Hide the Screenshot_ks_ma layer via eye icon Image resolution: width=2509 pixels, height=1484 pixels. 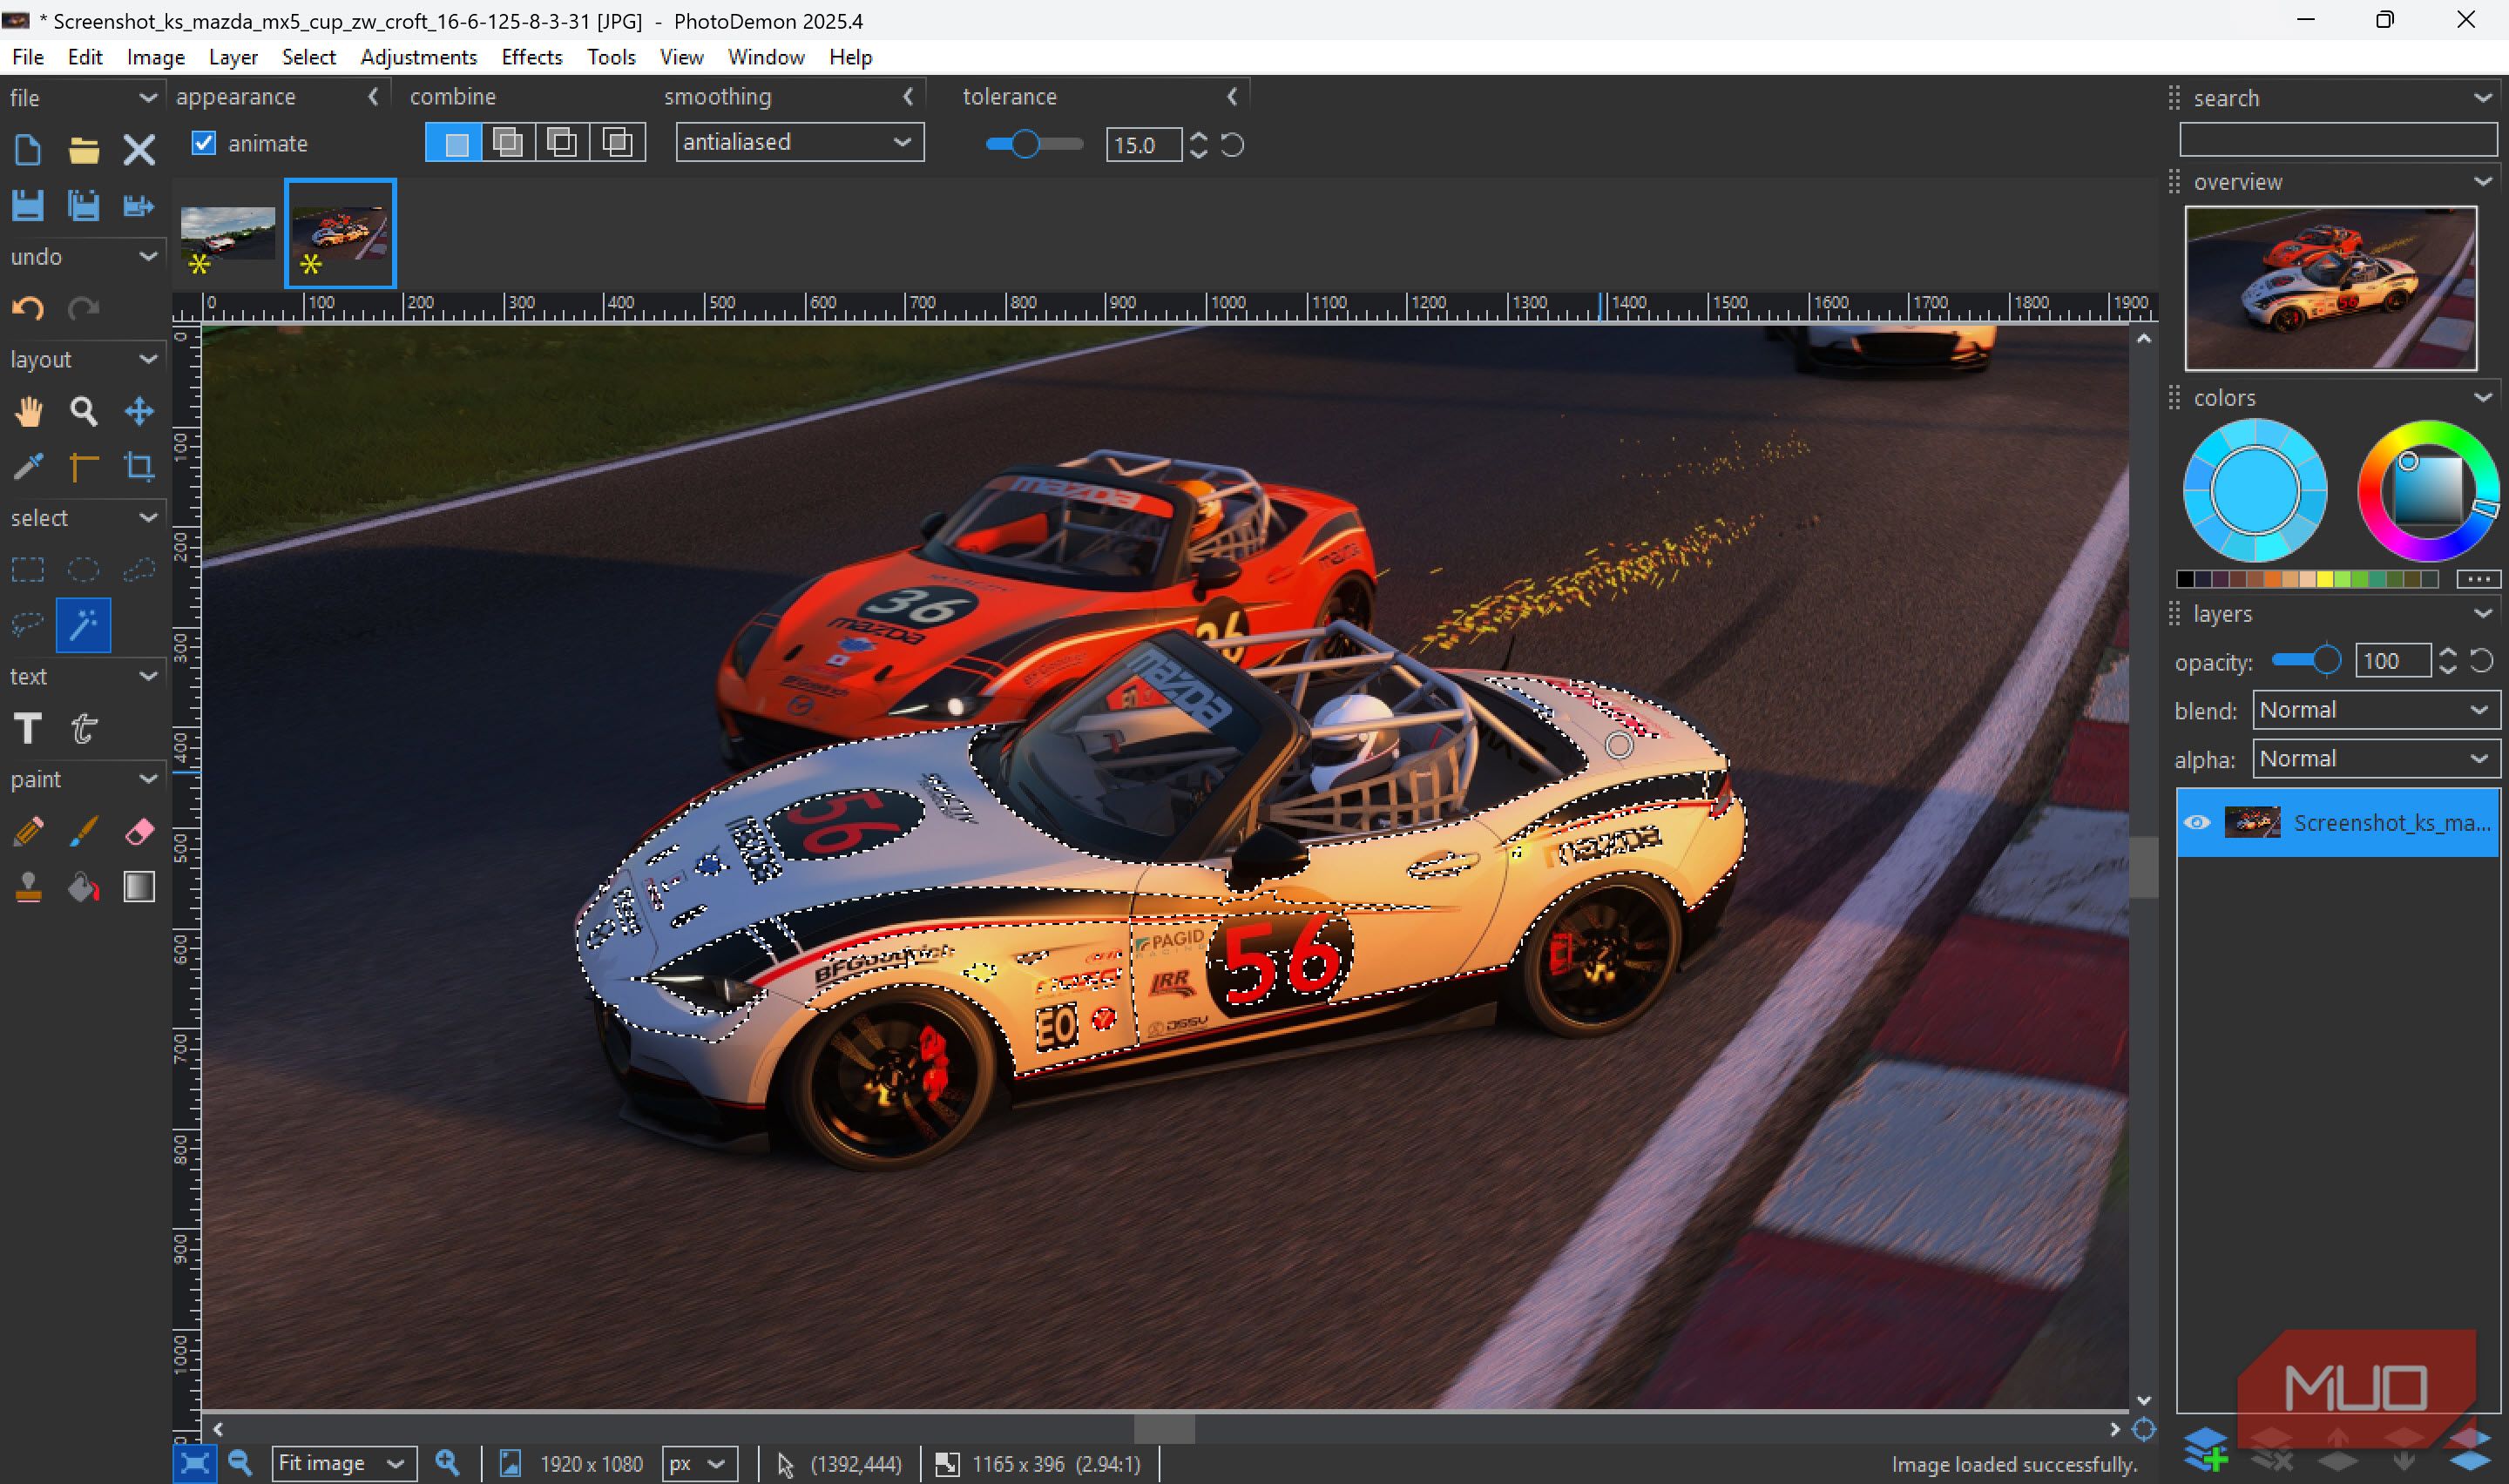coord(2197,822)
